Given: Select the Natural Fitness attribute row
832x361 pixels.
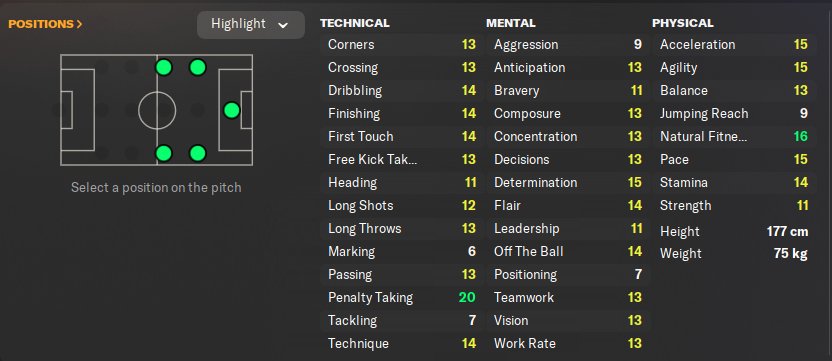Looking at the screenshot, I should coord(733,136).
